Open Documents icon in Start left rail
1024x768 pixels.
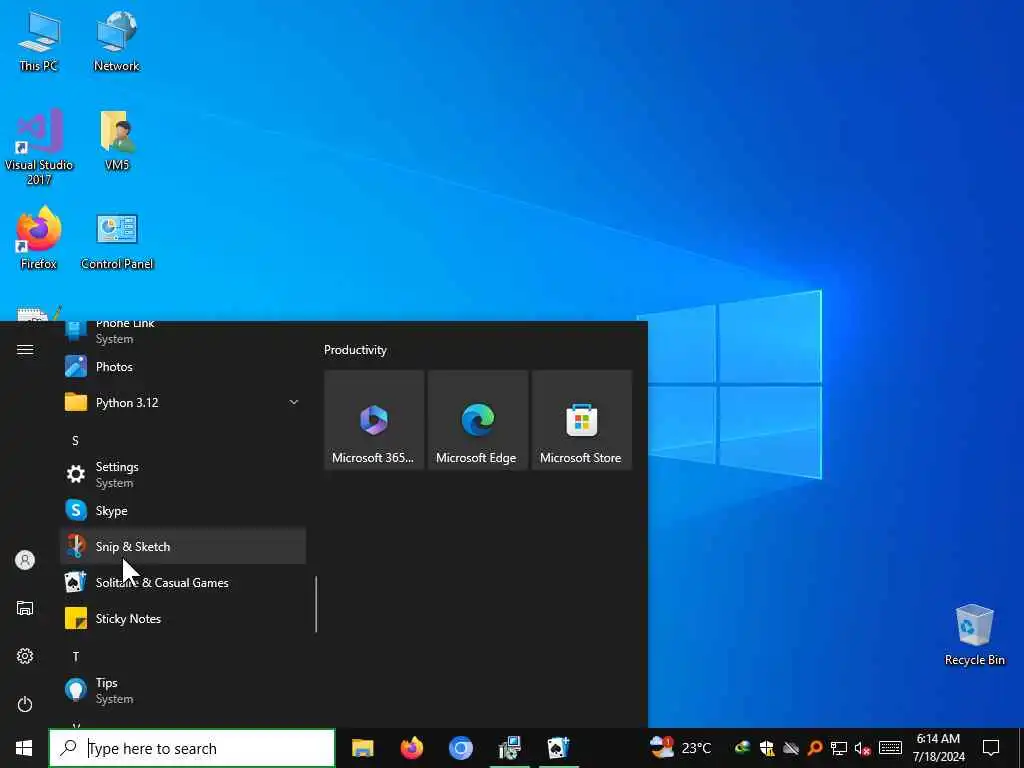point(25,608)
